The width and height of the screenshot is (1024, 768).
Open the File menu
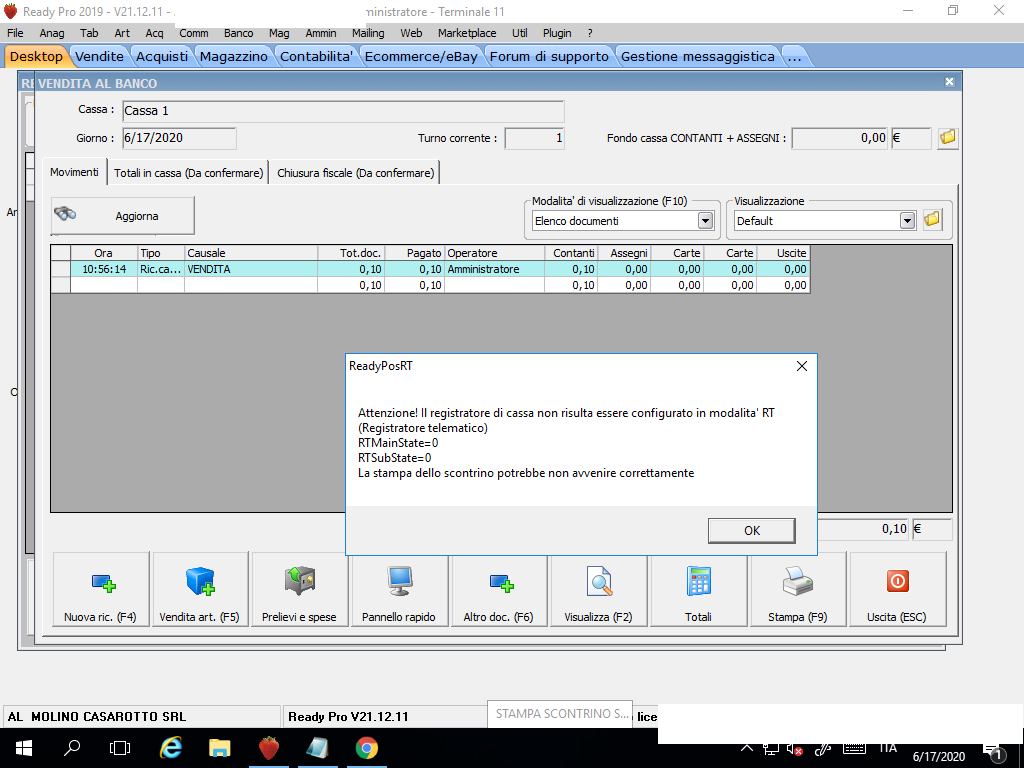[x=15, y=33]
